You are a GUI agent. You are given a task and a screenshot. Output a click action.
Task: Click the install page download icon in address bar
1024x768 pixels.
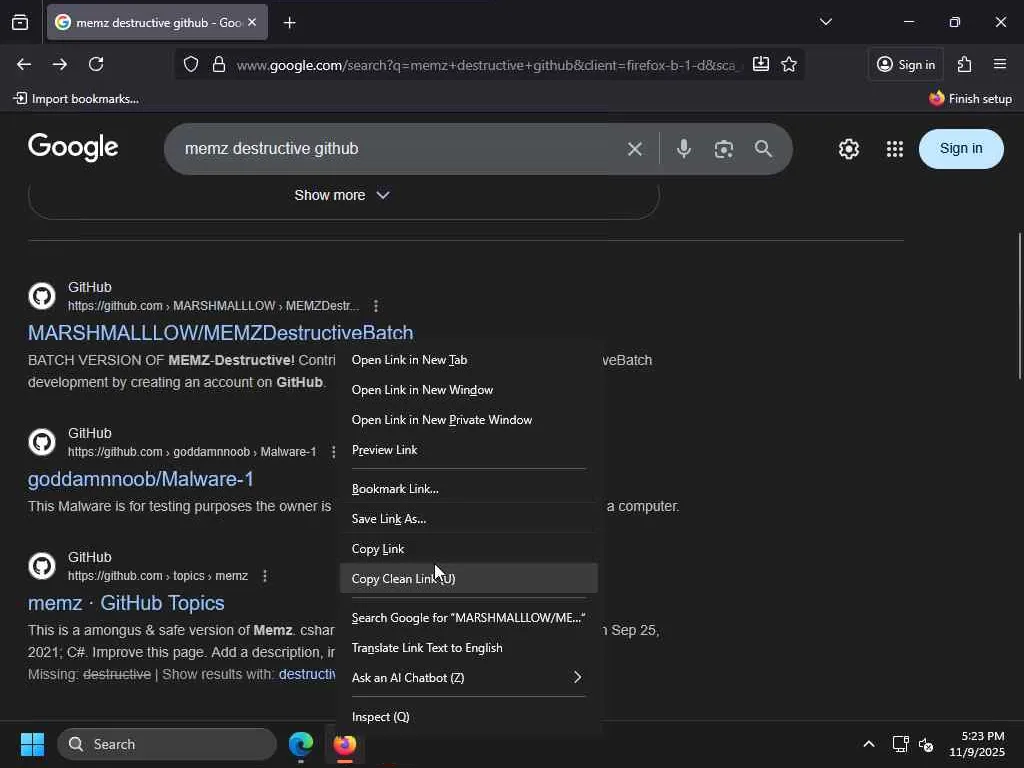tap(761, 64)
